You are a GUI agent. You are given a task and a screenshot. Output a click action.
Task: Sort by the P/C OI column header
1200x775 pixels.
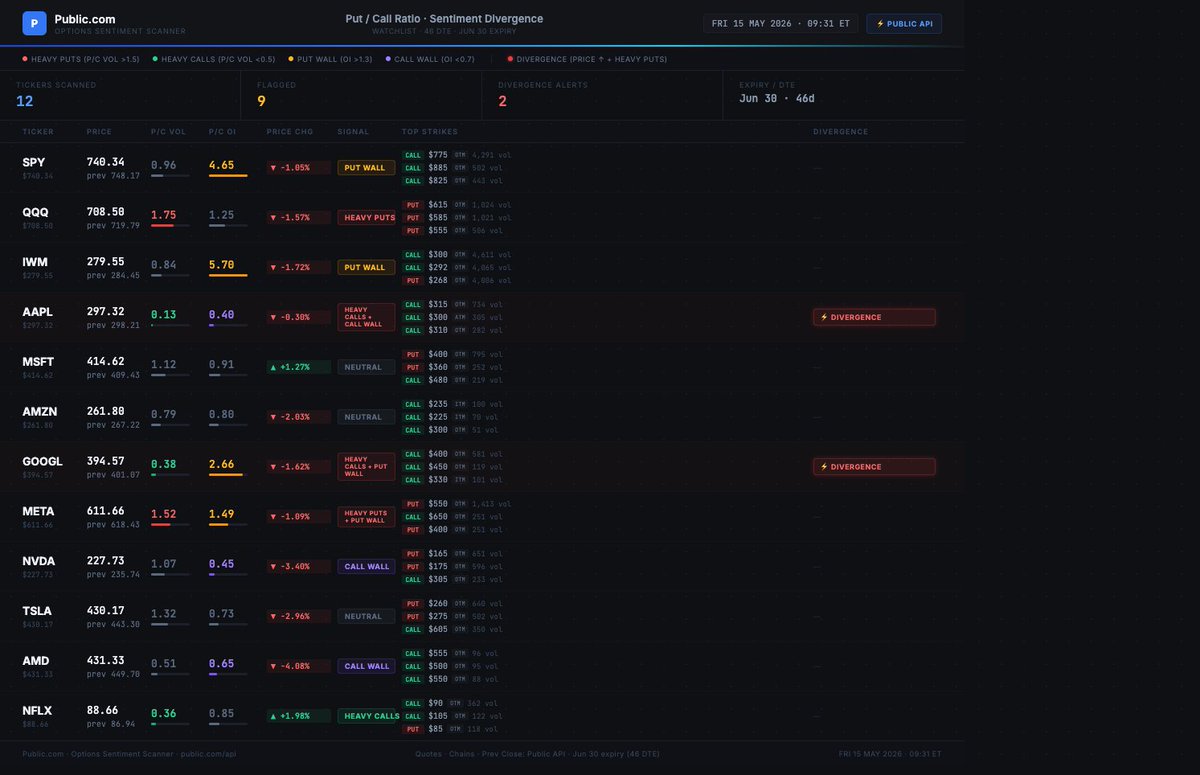click(223, 131)
